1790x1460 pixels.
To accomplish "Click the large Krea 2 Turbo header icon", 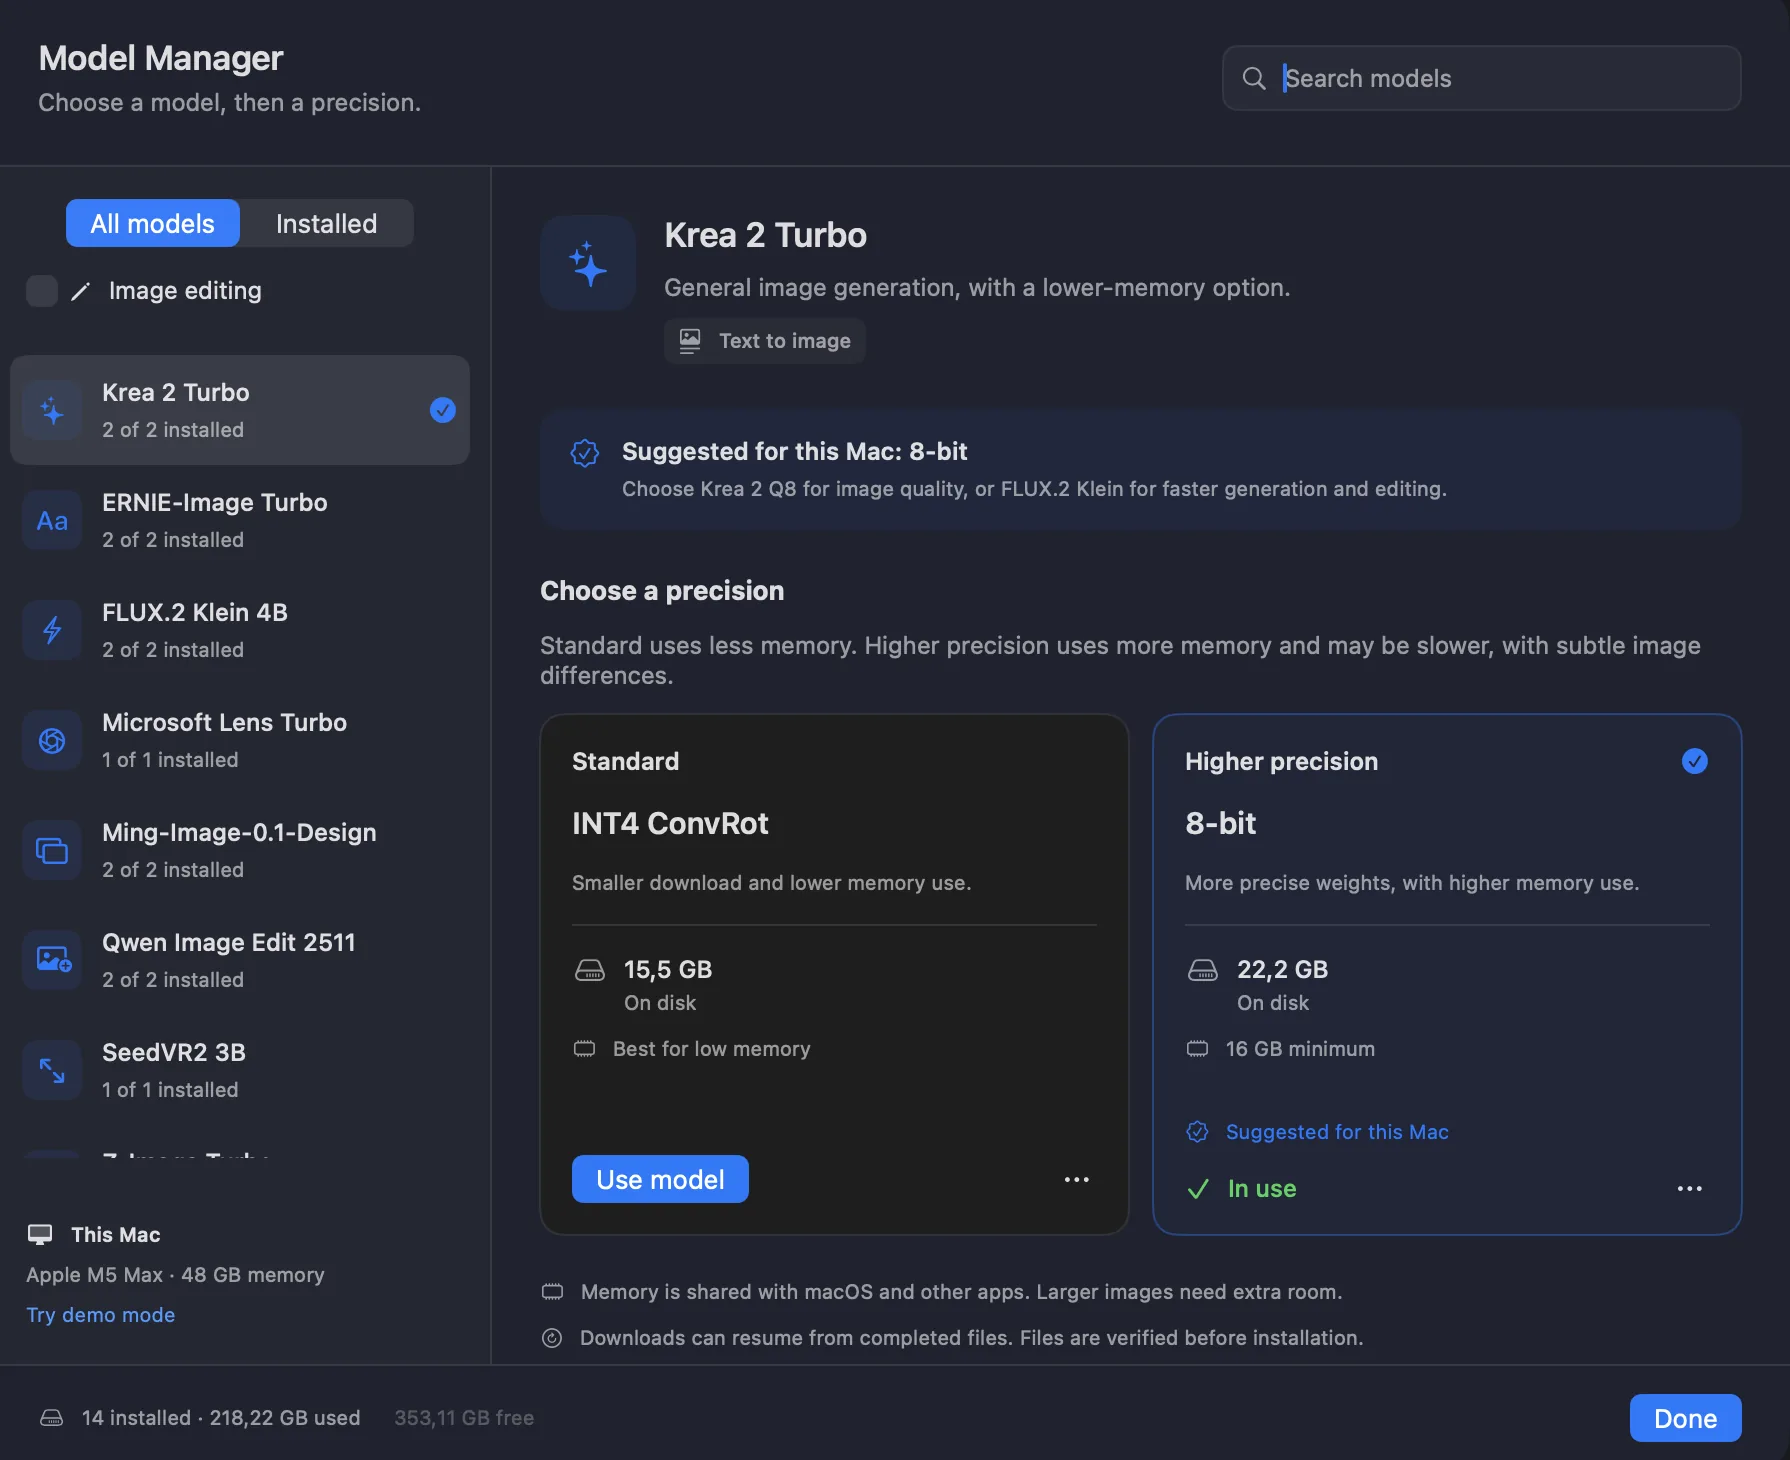I will tap(588, 263).
